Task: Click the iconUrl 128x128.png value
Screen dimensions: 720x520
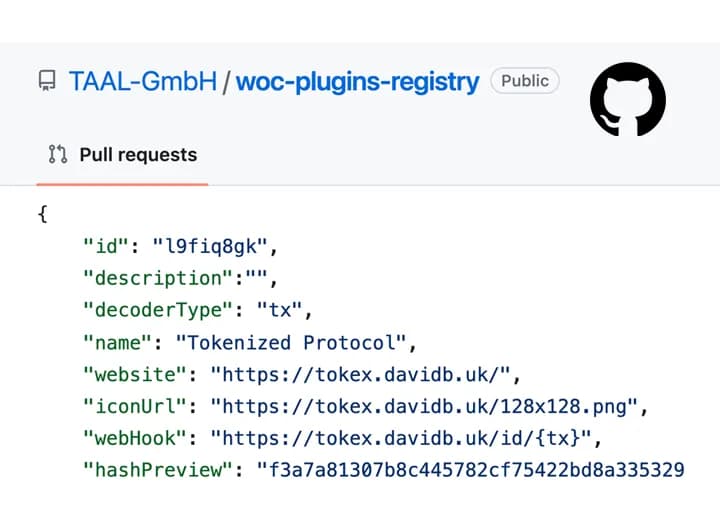Action: pyautogui.click(x=424, y=407)
